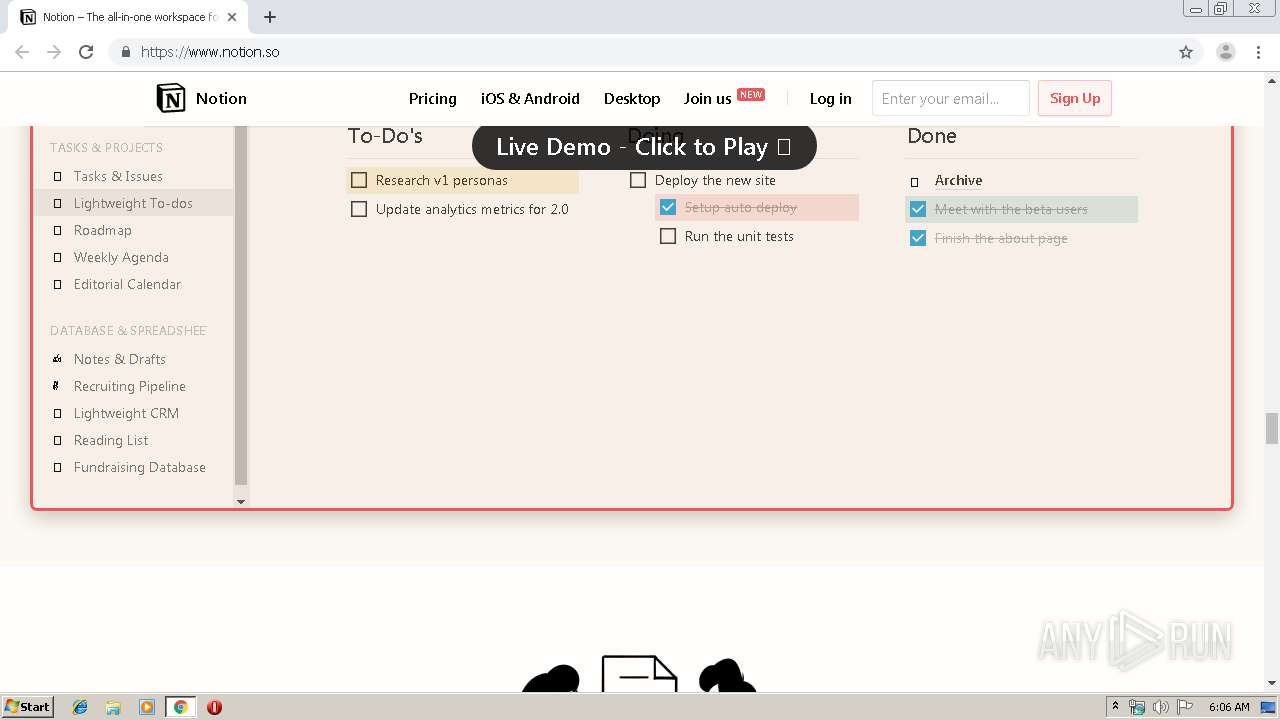The width and height of the screenshot is (1280, 720).
Task: Select Lightweight To-dos in sidebar
Action: pyautogui.click(x=133, y=204)
